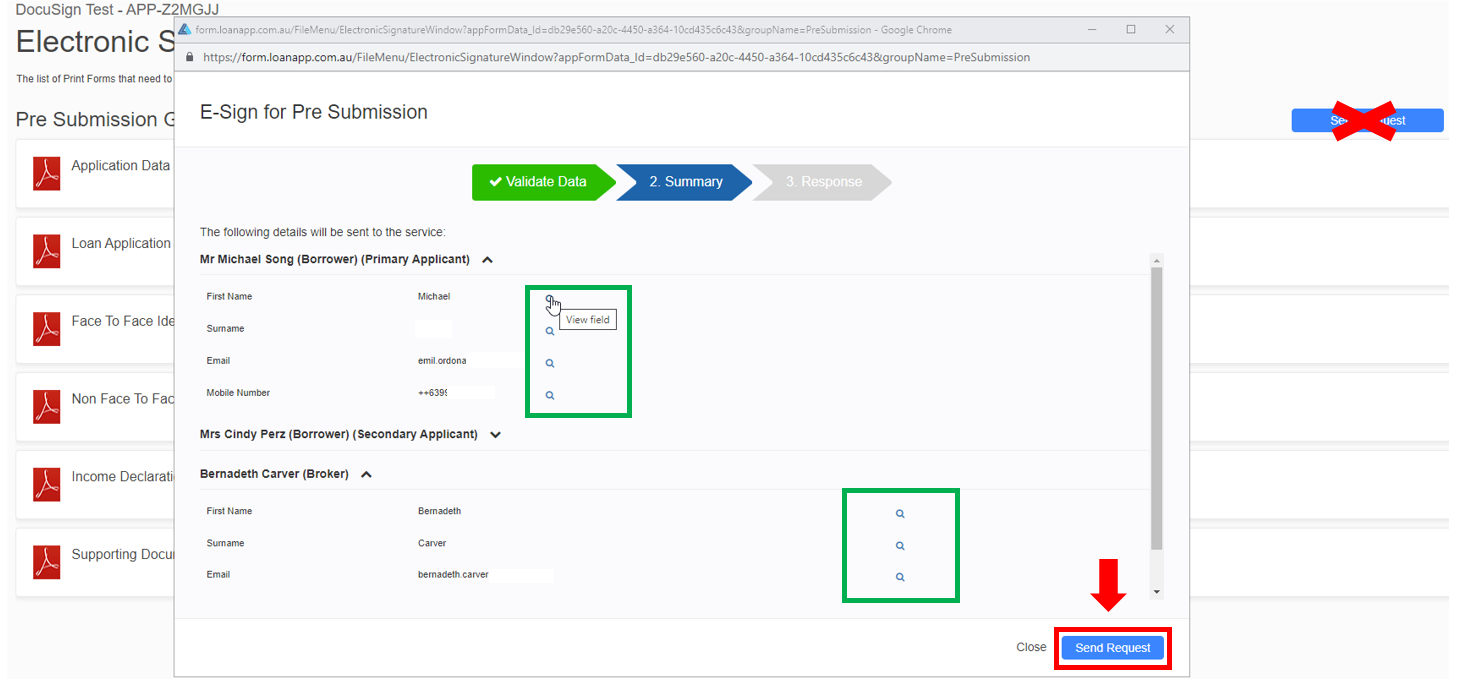Viewport: 1461px width, 691px height.
Task: Click view field icon for Bernadeth's First Name
Action: (x=900, y=513)
